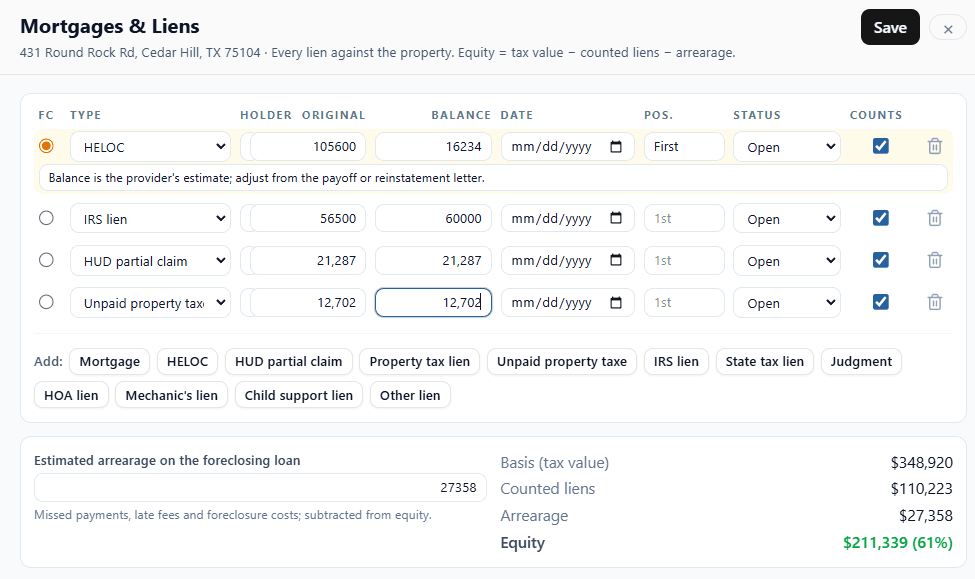Viewport: 975px width, 579px height.
Task: Edit IRS lien balance 60000
Action: (433, 219)
